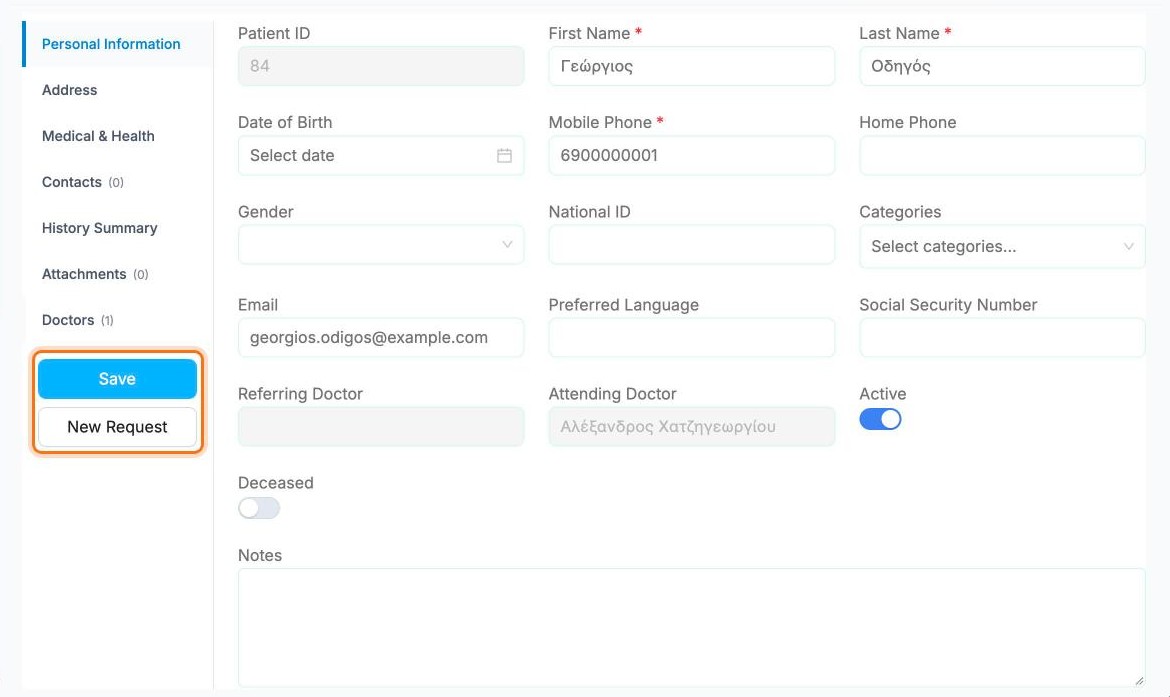This screenshot has width=1170, height=697.
Task: Grab the Notes resize handle
Action: coord(1139,681)
